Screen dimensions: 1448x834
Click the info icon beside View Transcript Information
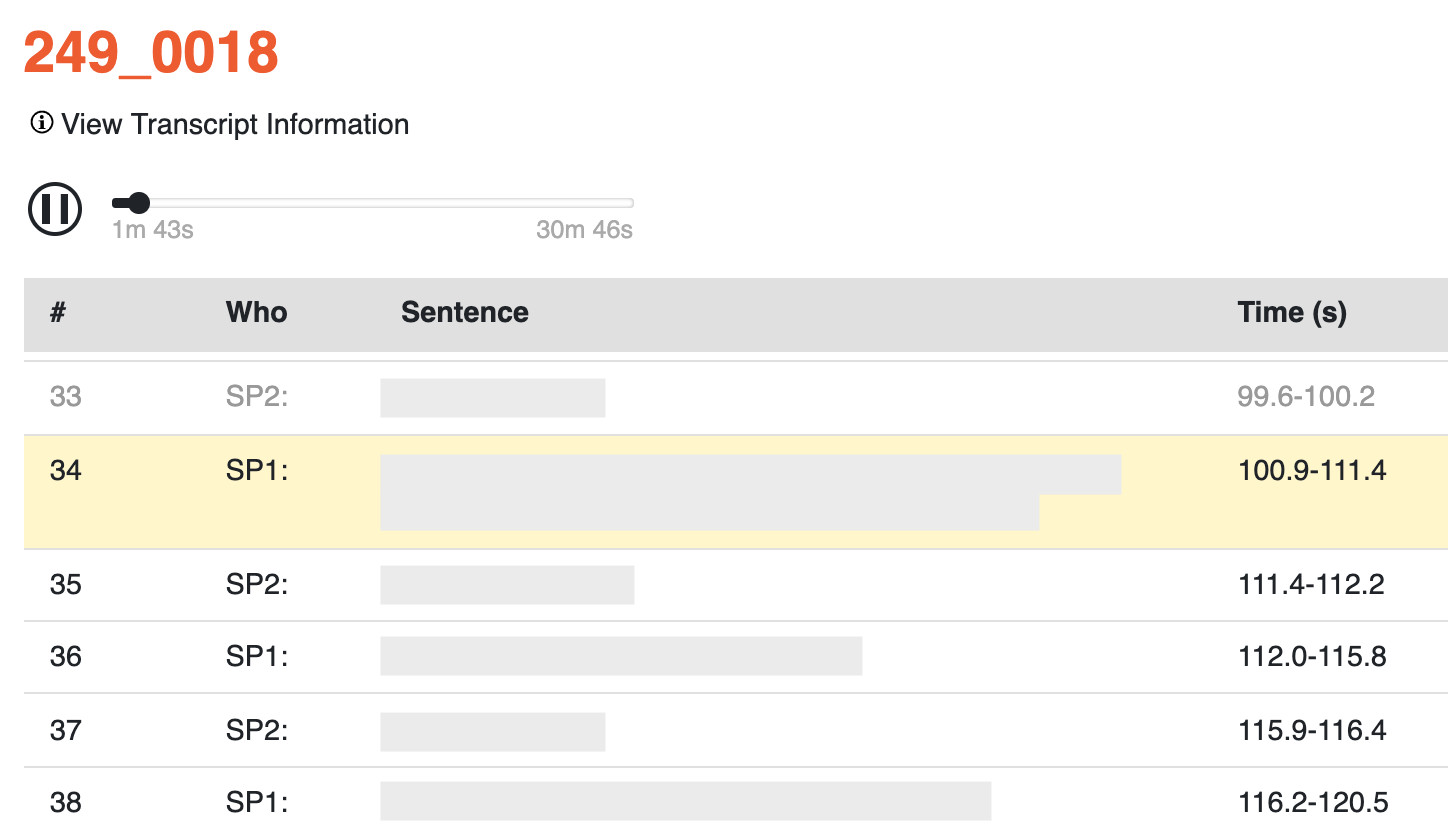point(41,123)
